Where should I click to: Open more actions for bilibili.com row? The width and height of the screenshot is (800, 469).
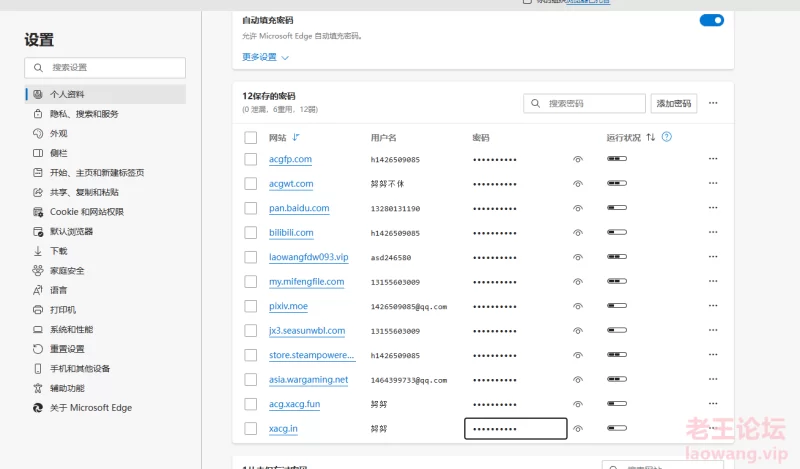(713, 232)
